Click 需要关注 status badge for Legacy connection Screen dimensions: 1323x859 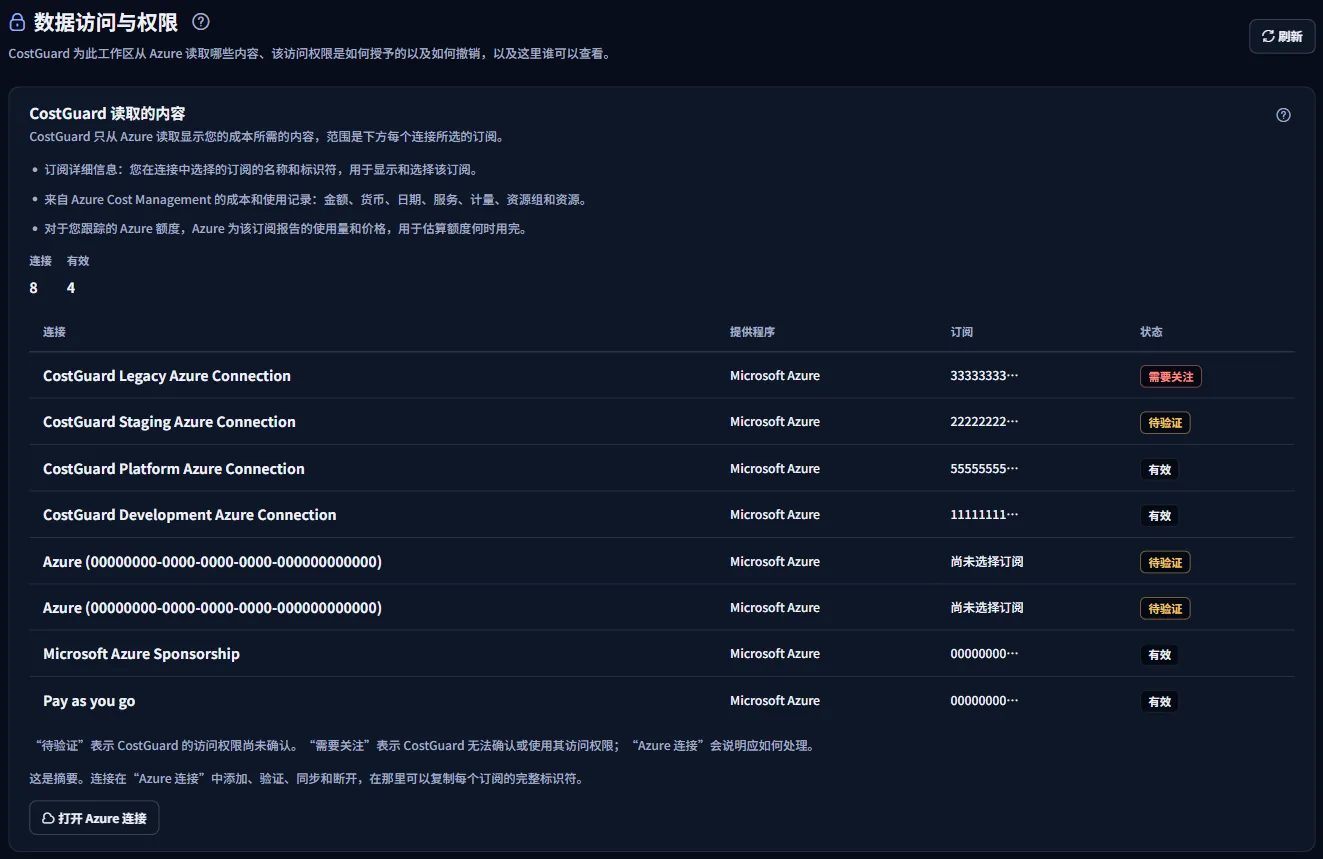1170,377
